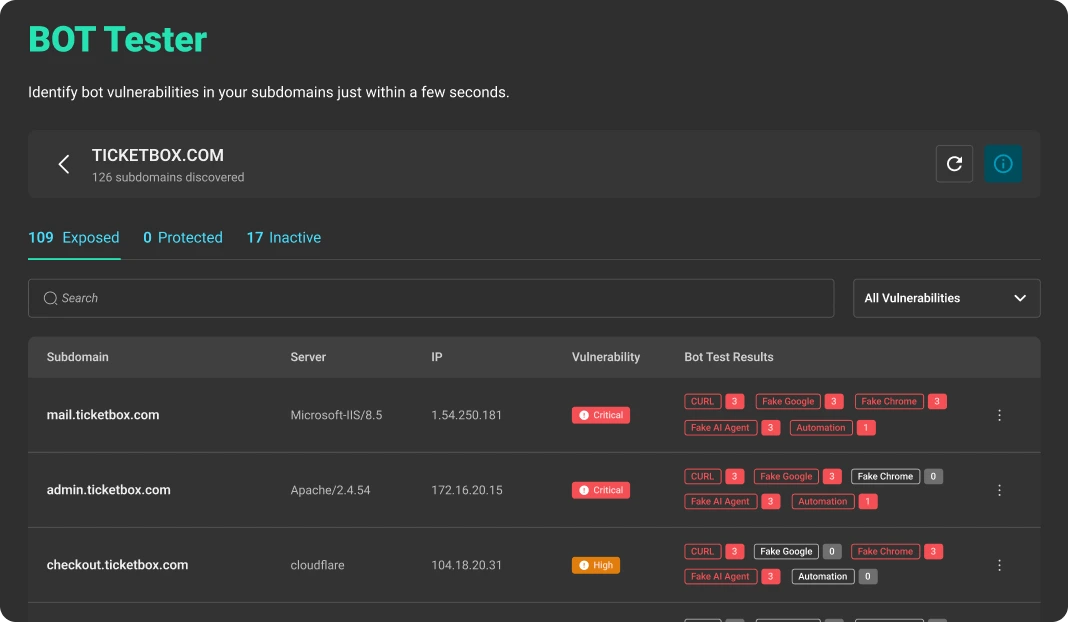Click Fake Chrome tag in admin.ticketbox.com row
Screen dimensions: 1068x622
885,477
